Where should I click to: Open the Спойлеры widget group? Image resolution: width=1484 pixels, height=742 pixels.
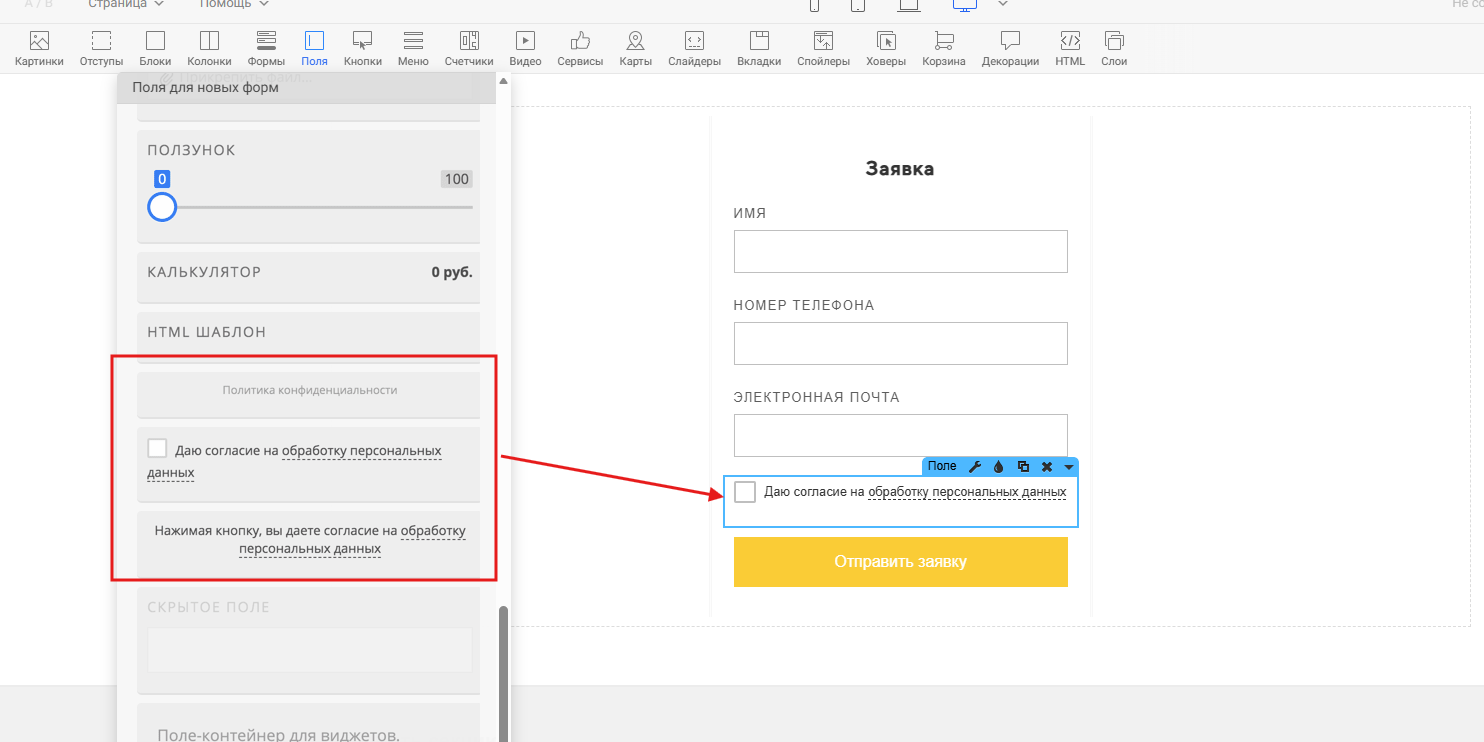pos(823,49)
